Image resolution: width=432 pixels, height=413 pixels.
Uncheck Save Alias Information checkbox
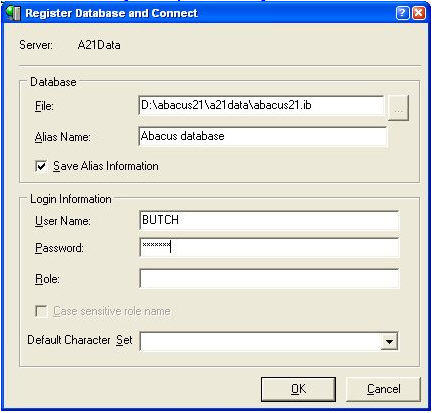41,166
